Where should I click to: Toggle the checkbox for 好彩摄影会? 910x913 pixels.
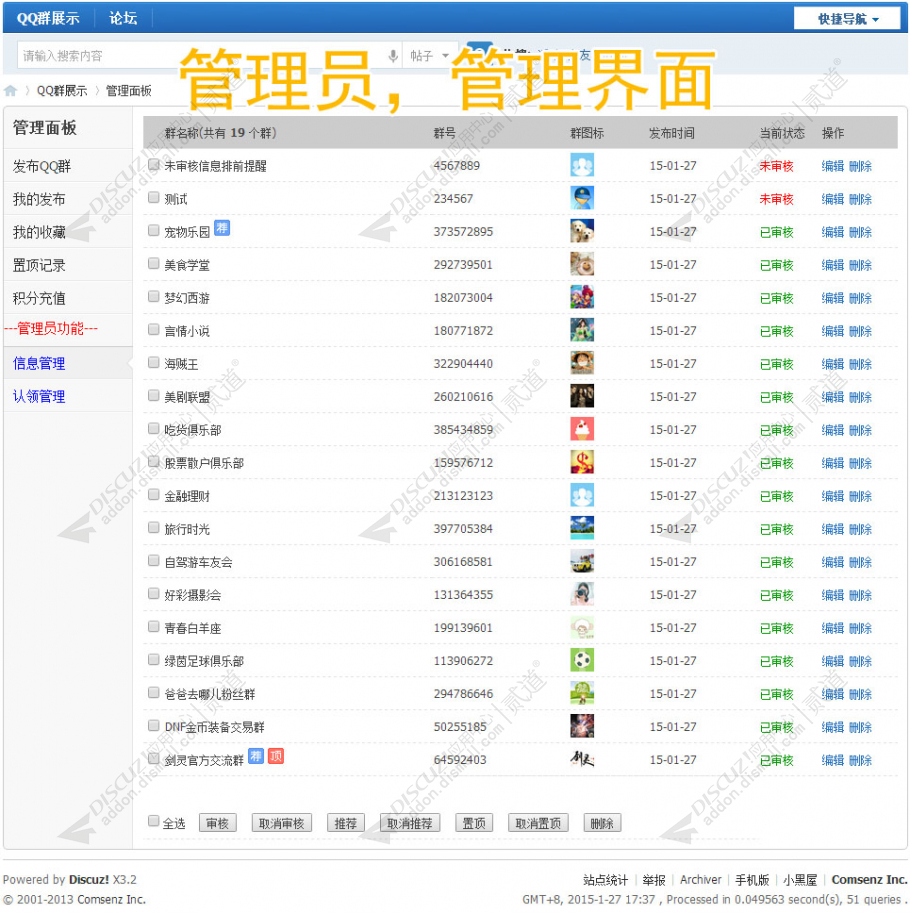(154, 594)
